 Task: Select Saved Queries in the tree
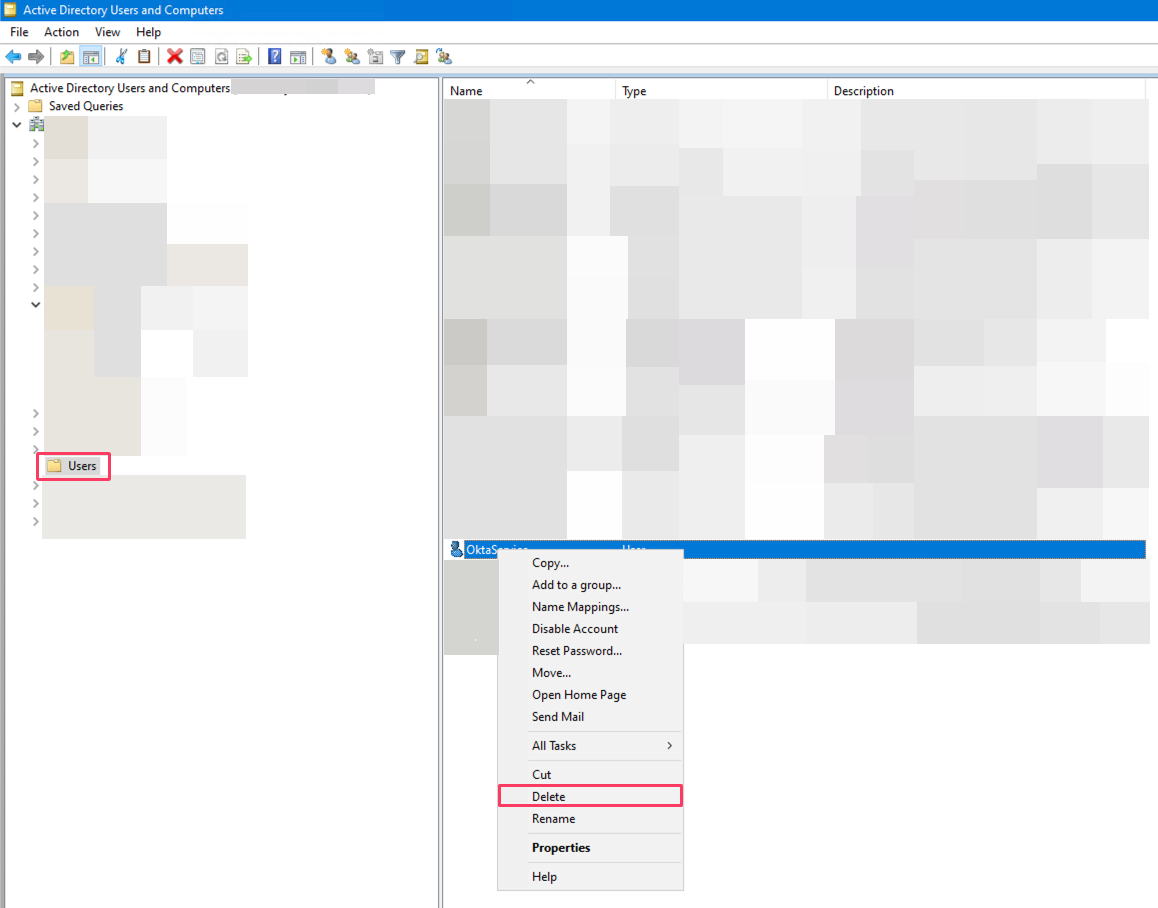pos(76,106)
